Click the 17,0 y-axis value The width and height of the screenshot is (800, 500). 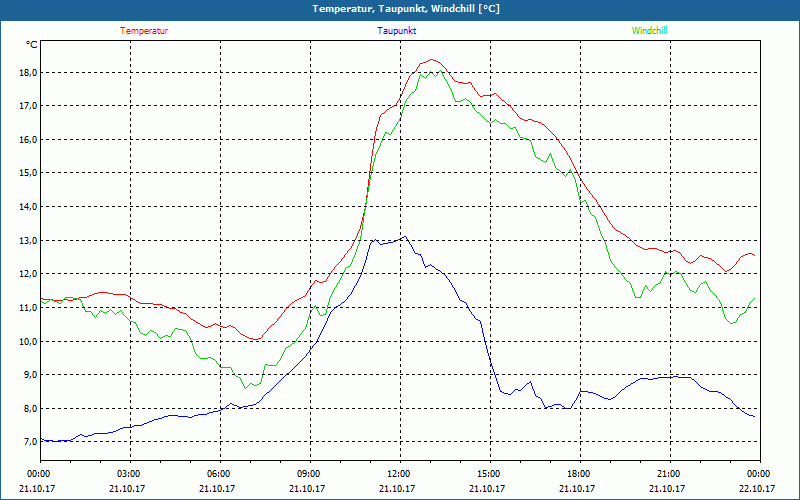28,106
